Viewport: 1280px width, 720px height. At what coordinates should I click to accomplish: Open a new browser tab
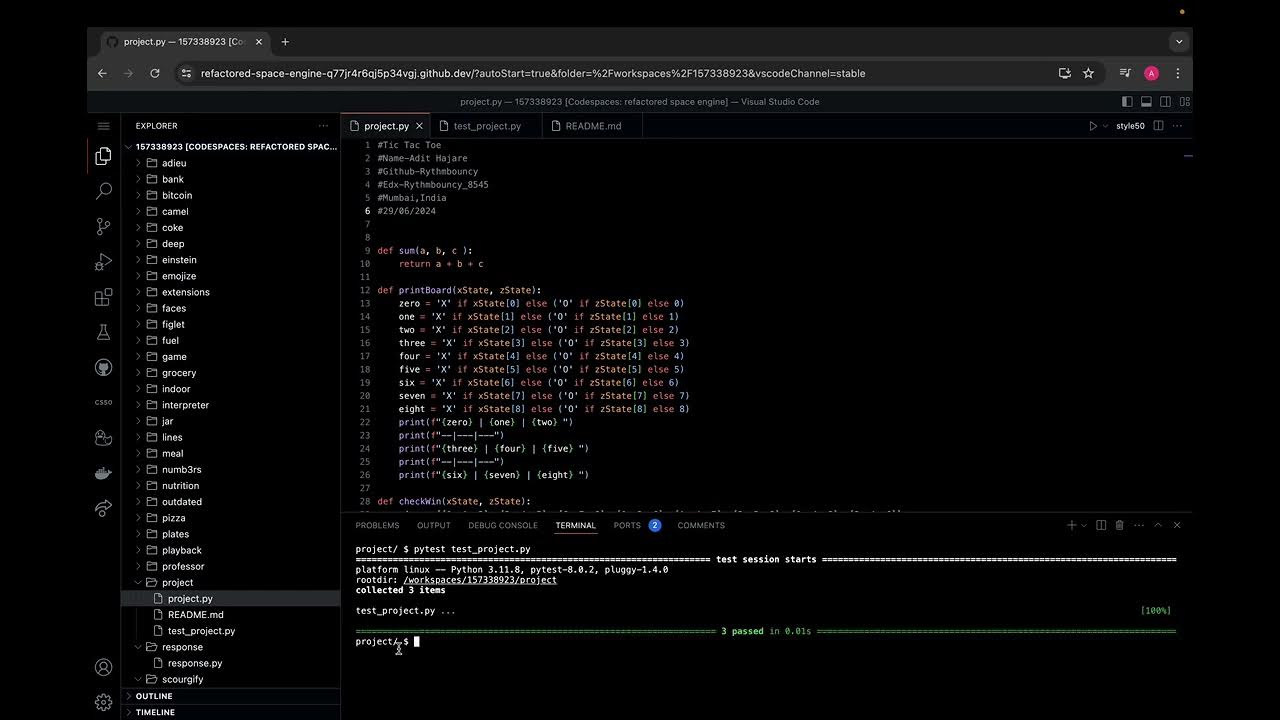tap(285, 42)
